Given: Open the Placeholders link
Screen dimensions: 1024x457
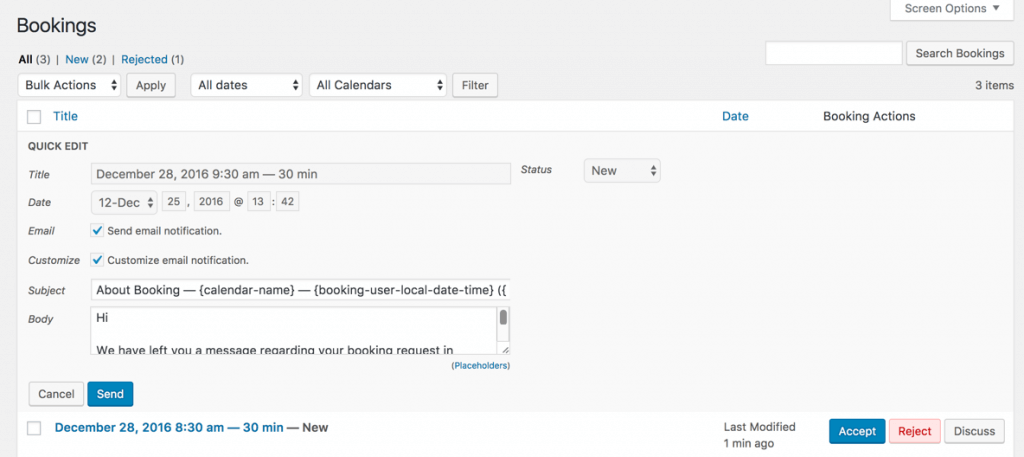Looking at the screenshot, I should pos(481,366).
